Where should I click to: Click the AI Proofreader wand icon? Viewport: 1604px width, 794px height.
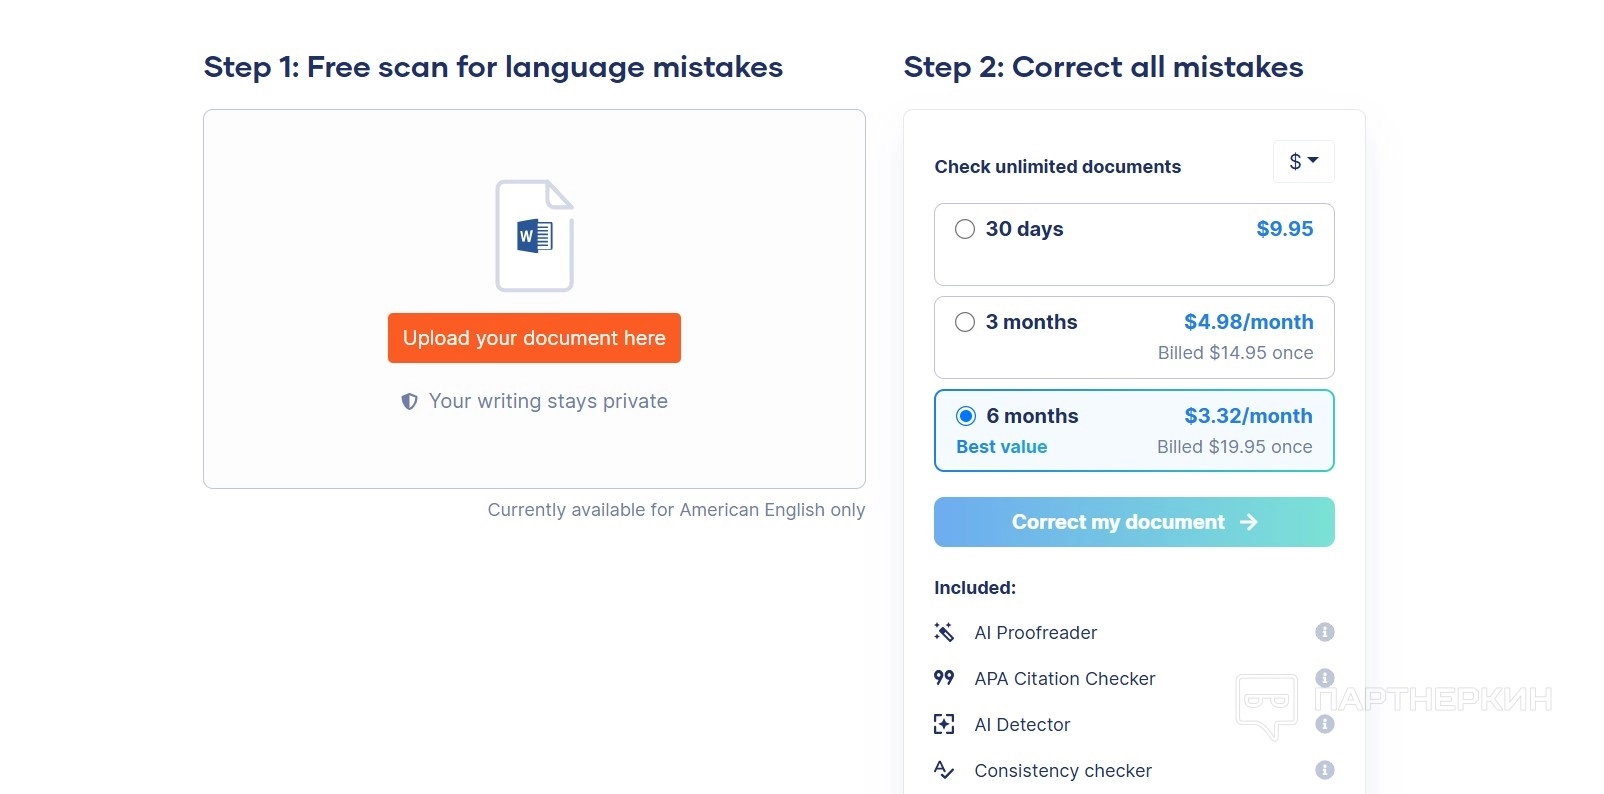point(944,632)
